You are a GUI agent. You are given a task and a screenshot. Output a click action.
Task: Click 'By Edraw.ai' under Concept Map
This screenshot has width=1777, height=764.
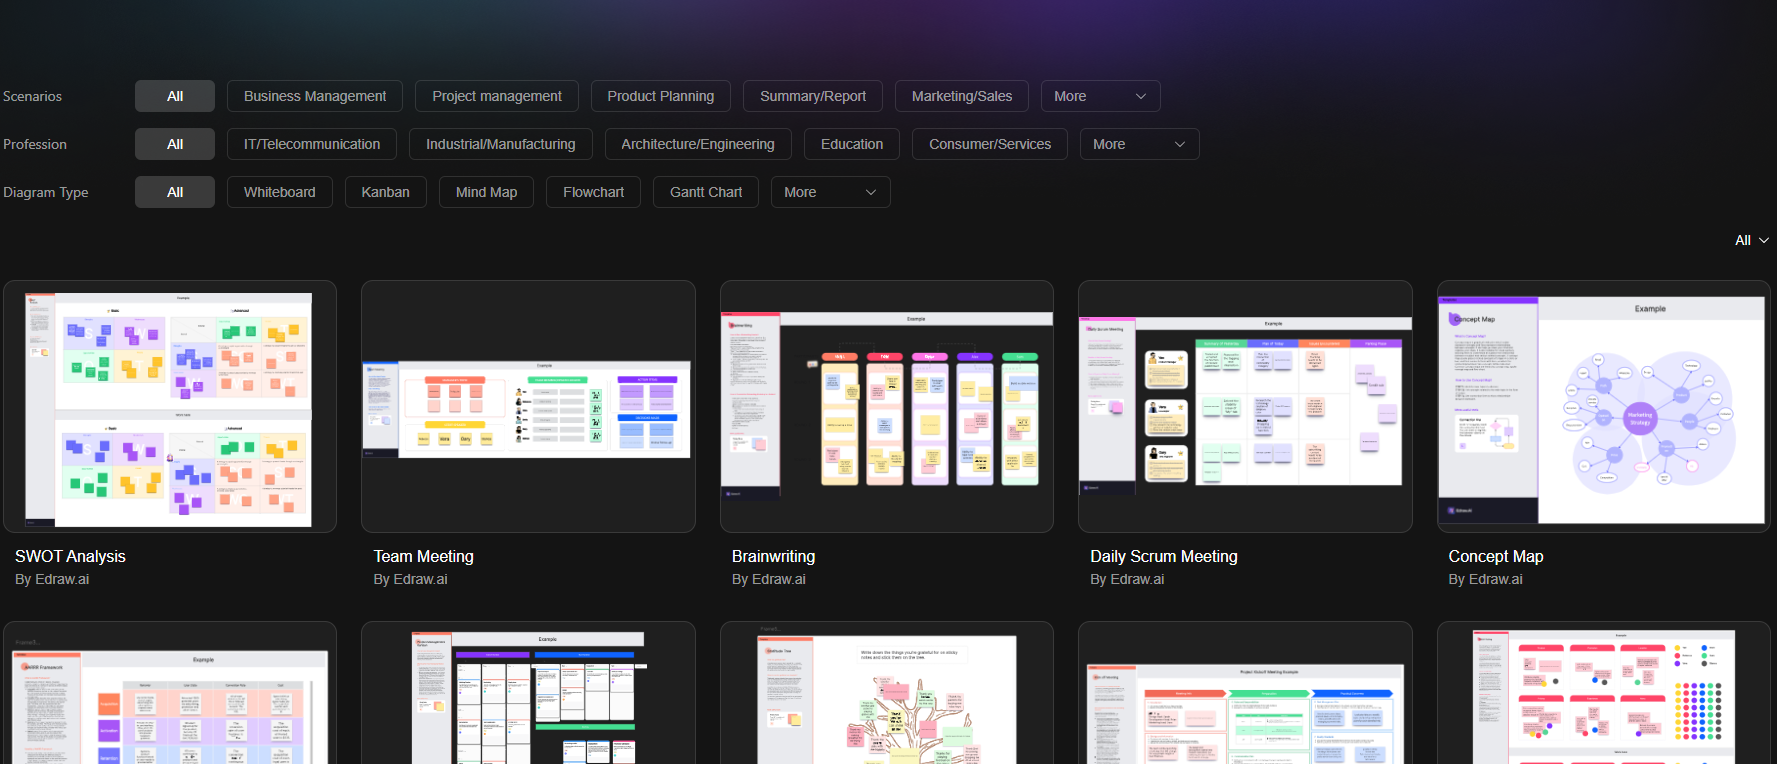point(1486,579)
